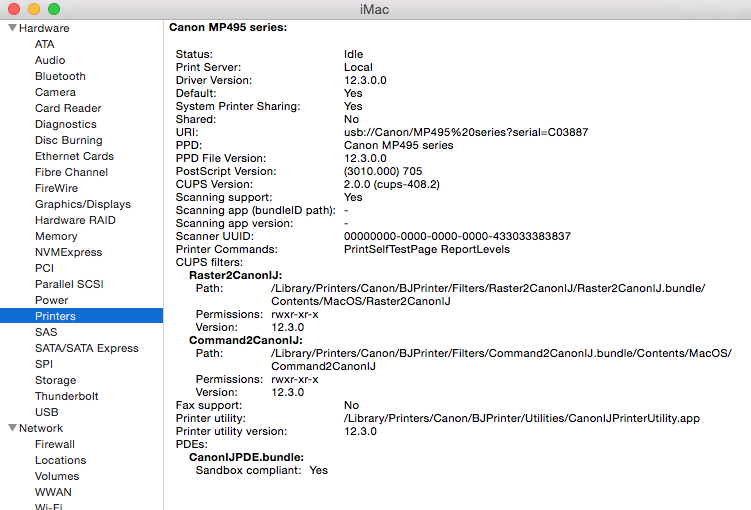Zoom the window using the green button
The width and height of the screenshot is (751, 510).
[54, 9]
